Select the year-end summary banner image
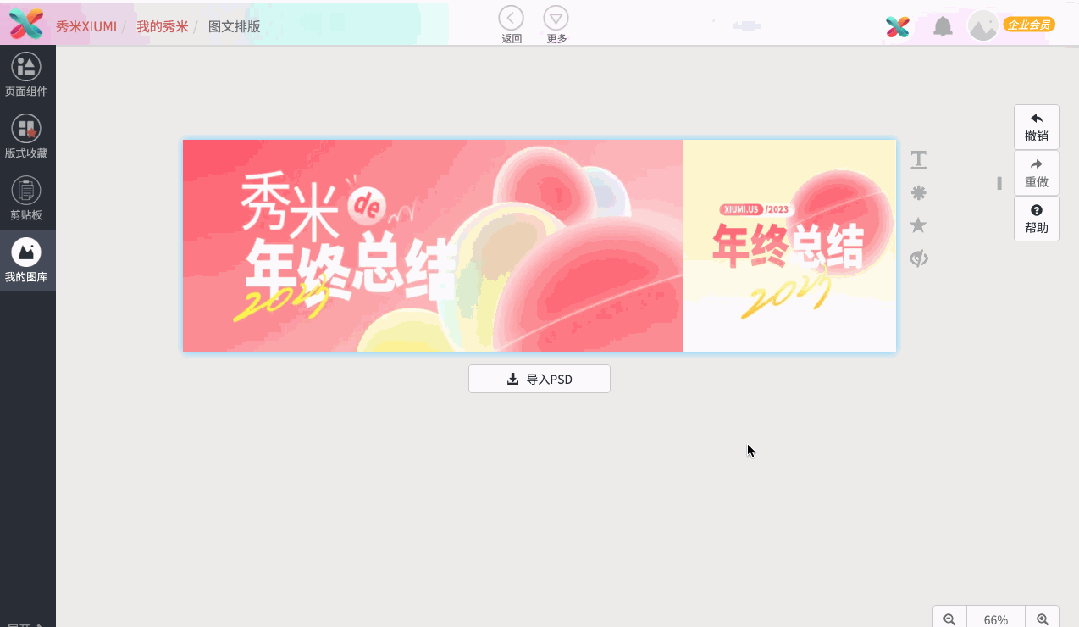Image resolution: width=1079 pixels, height=627 pixels. (539, 246)
